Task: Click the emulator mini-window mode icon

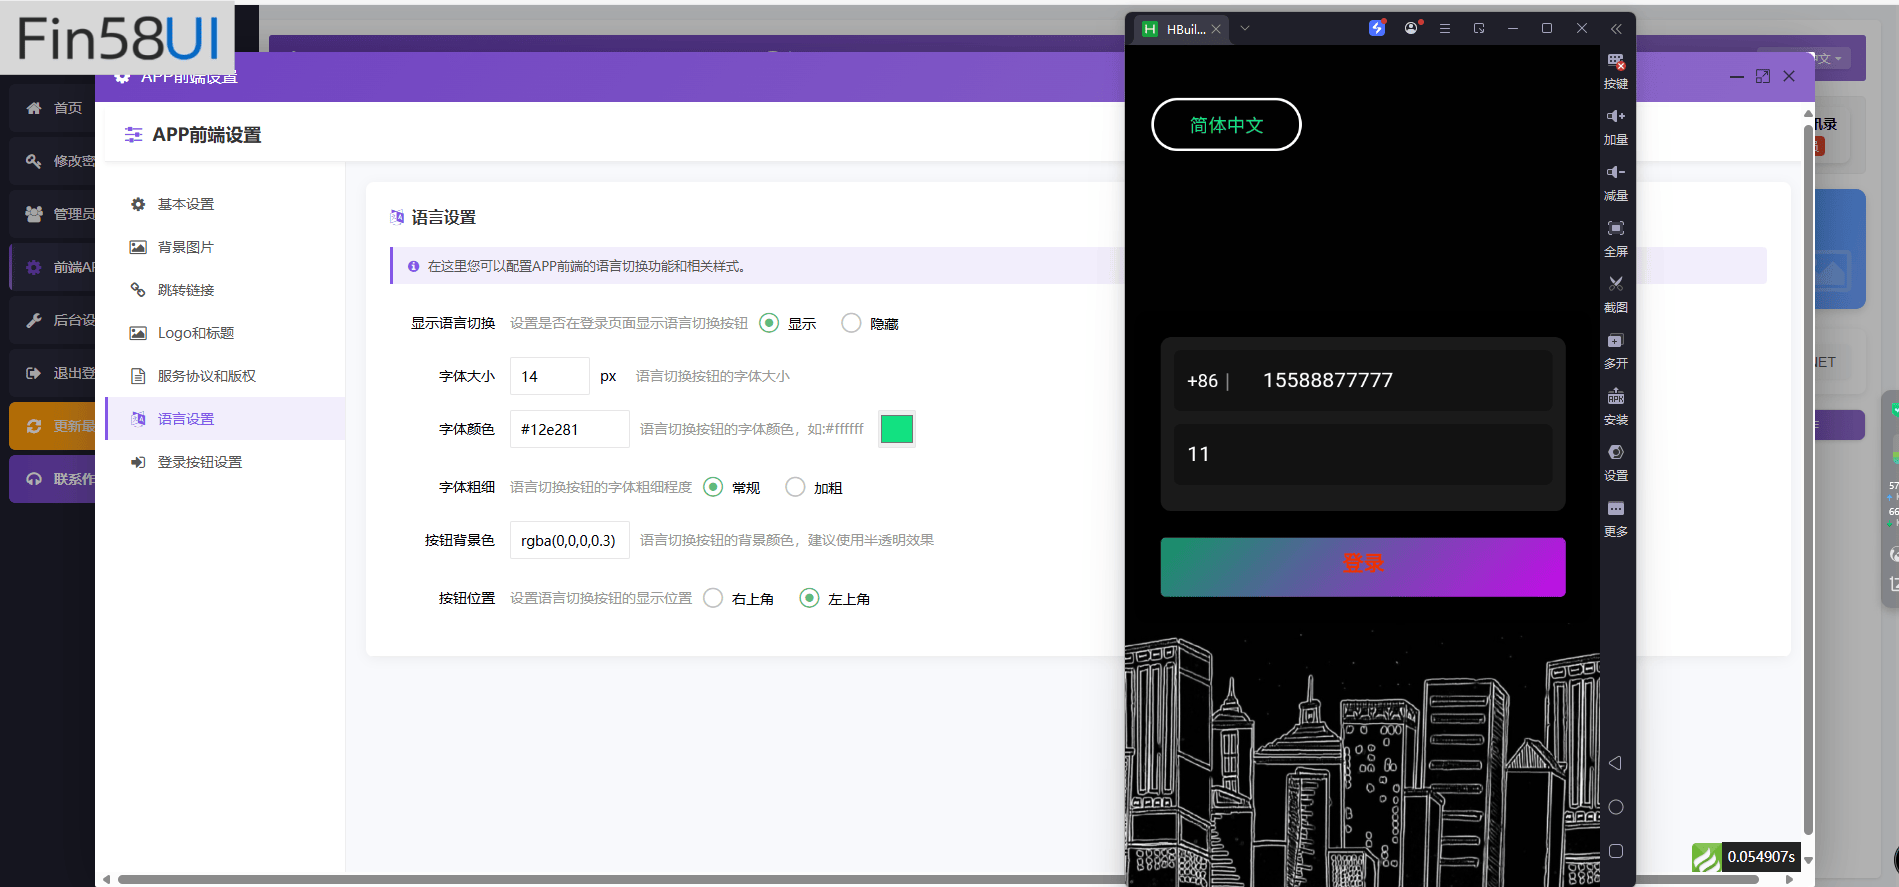Action: pyautogui.click(x=1479, y=28)
